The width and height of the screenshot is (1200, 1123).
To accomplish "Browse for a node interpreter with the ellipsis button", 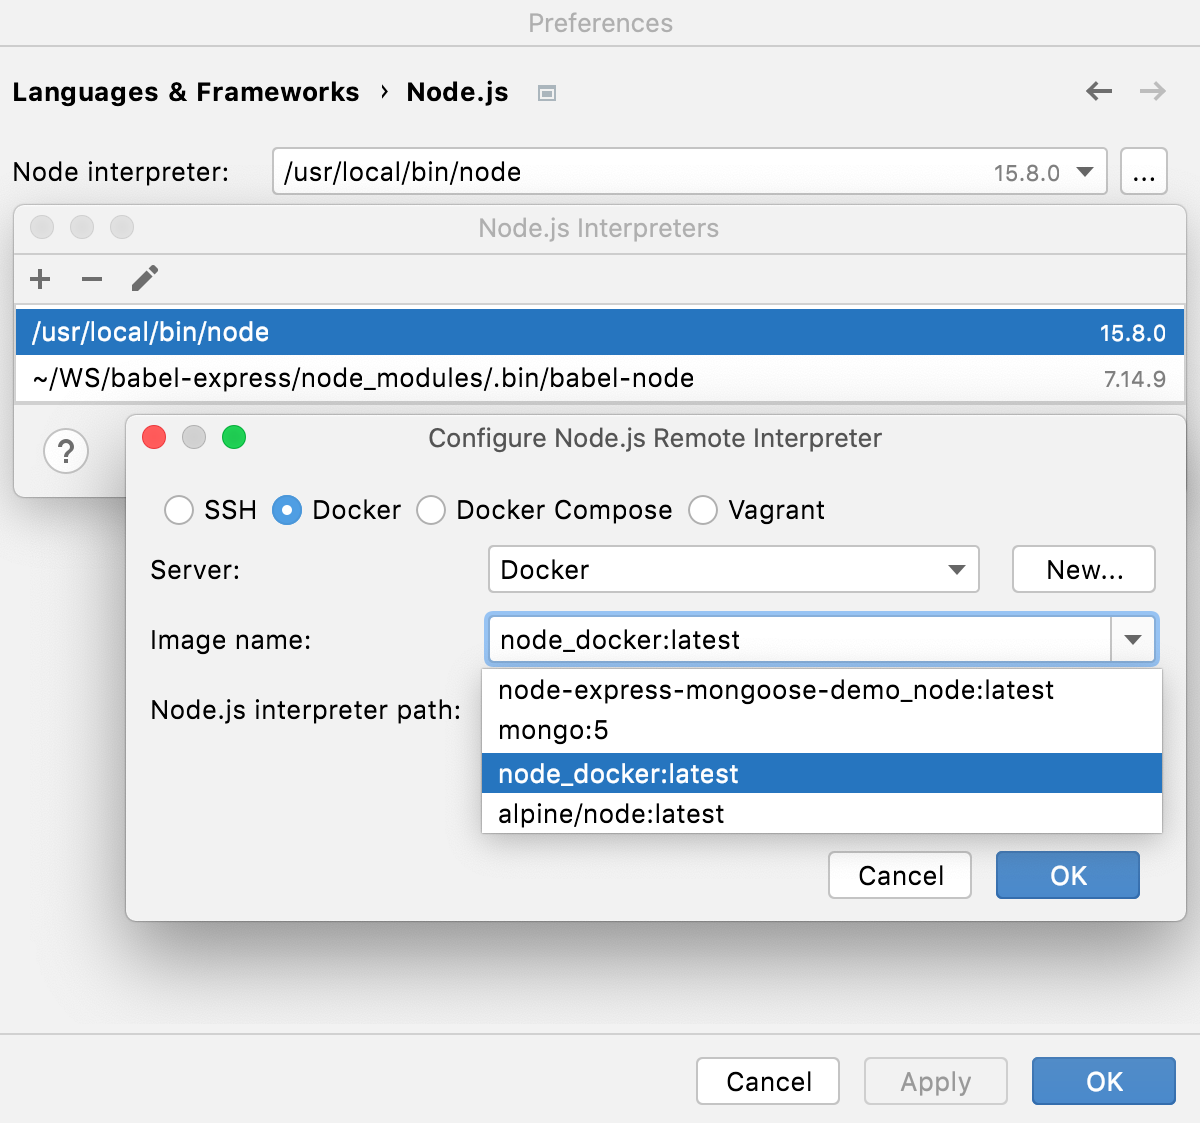I will (x=1143, y=171).
